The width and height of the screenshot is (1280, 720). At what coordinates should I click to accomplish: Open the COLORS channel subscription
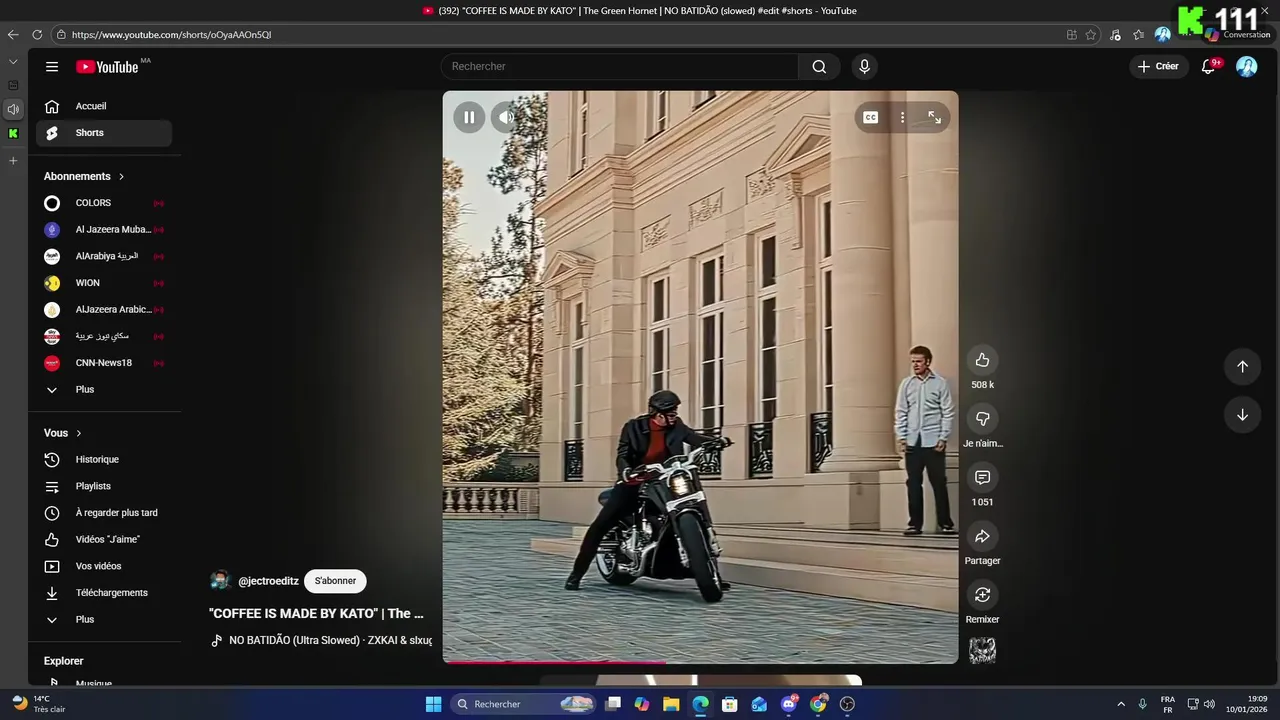coord(104,203)
